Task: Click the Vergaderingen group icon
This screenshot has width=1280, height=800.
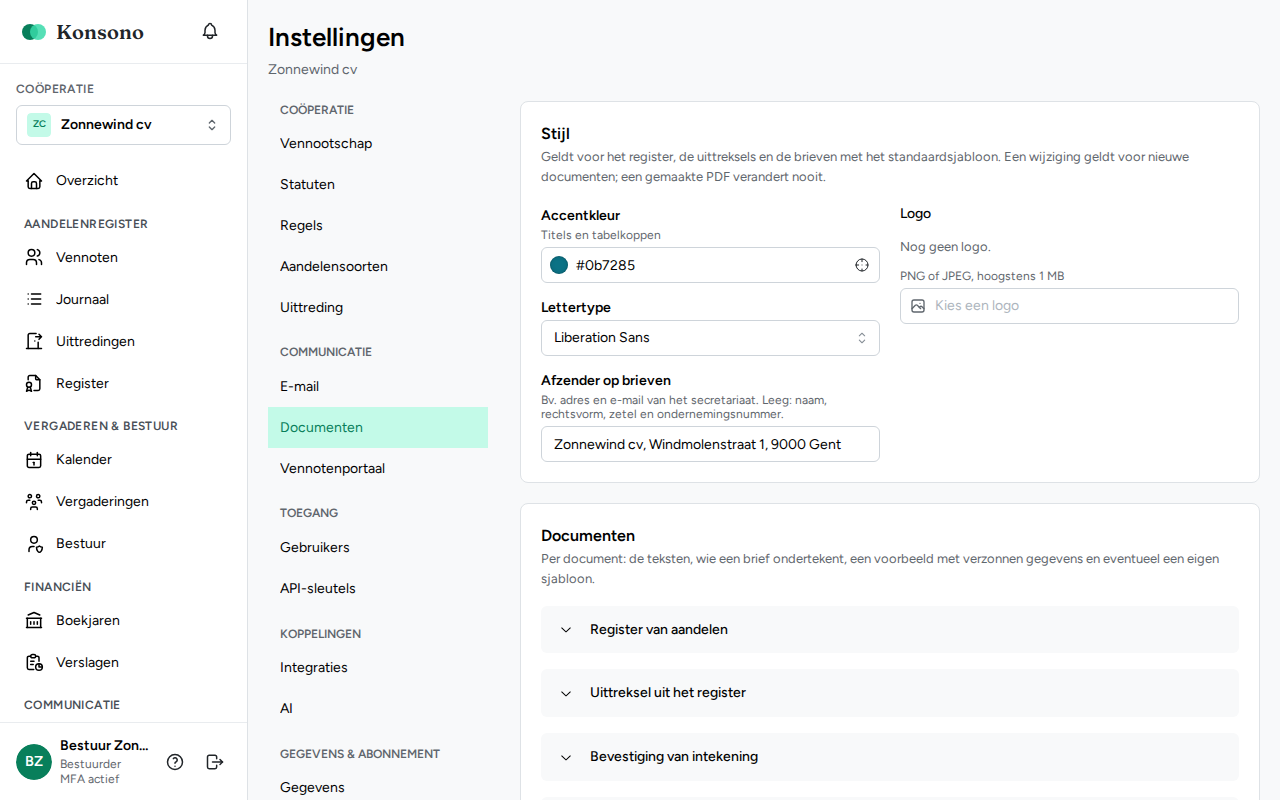Action: [x=34, y=502]
